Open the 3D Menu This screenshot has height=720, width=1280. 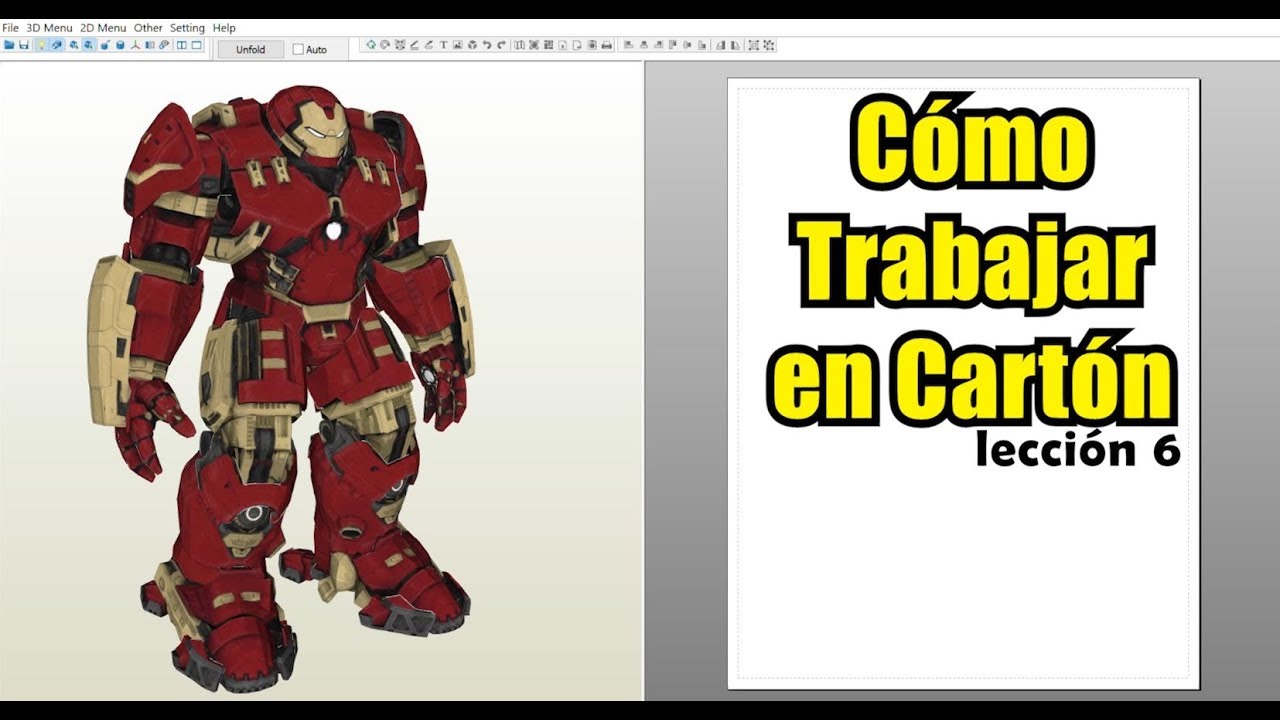click(49, 28)
